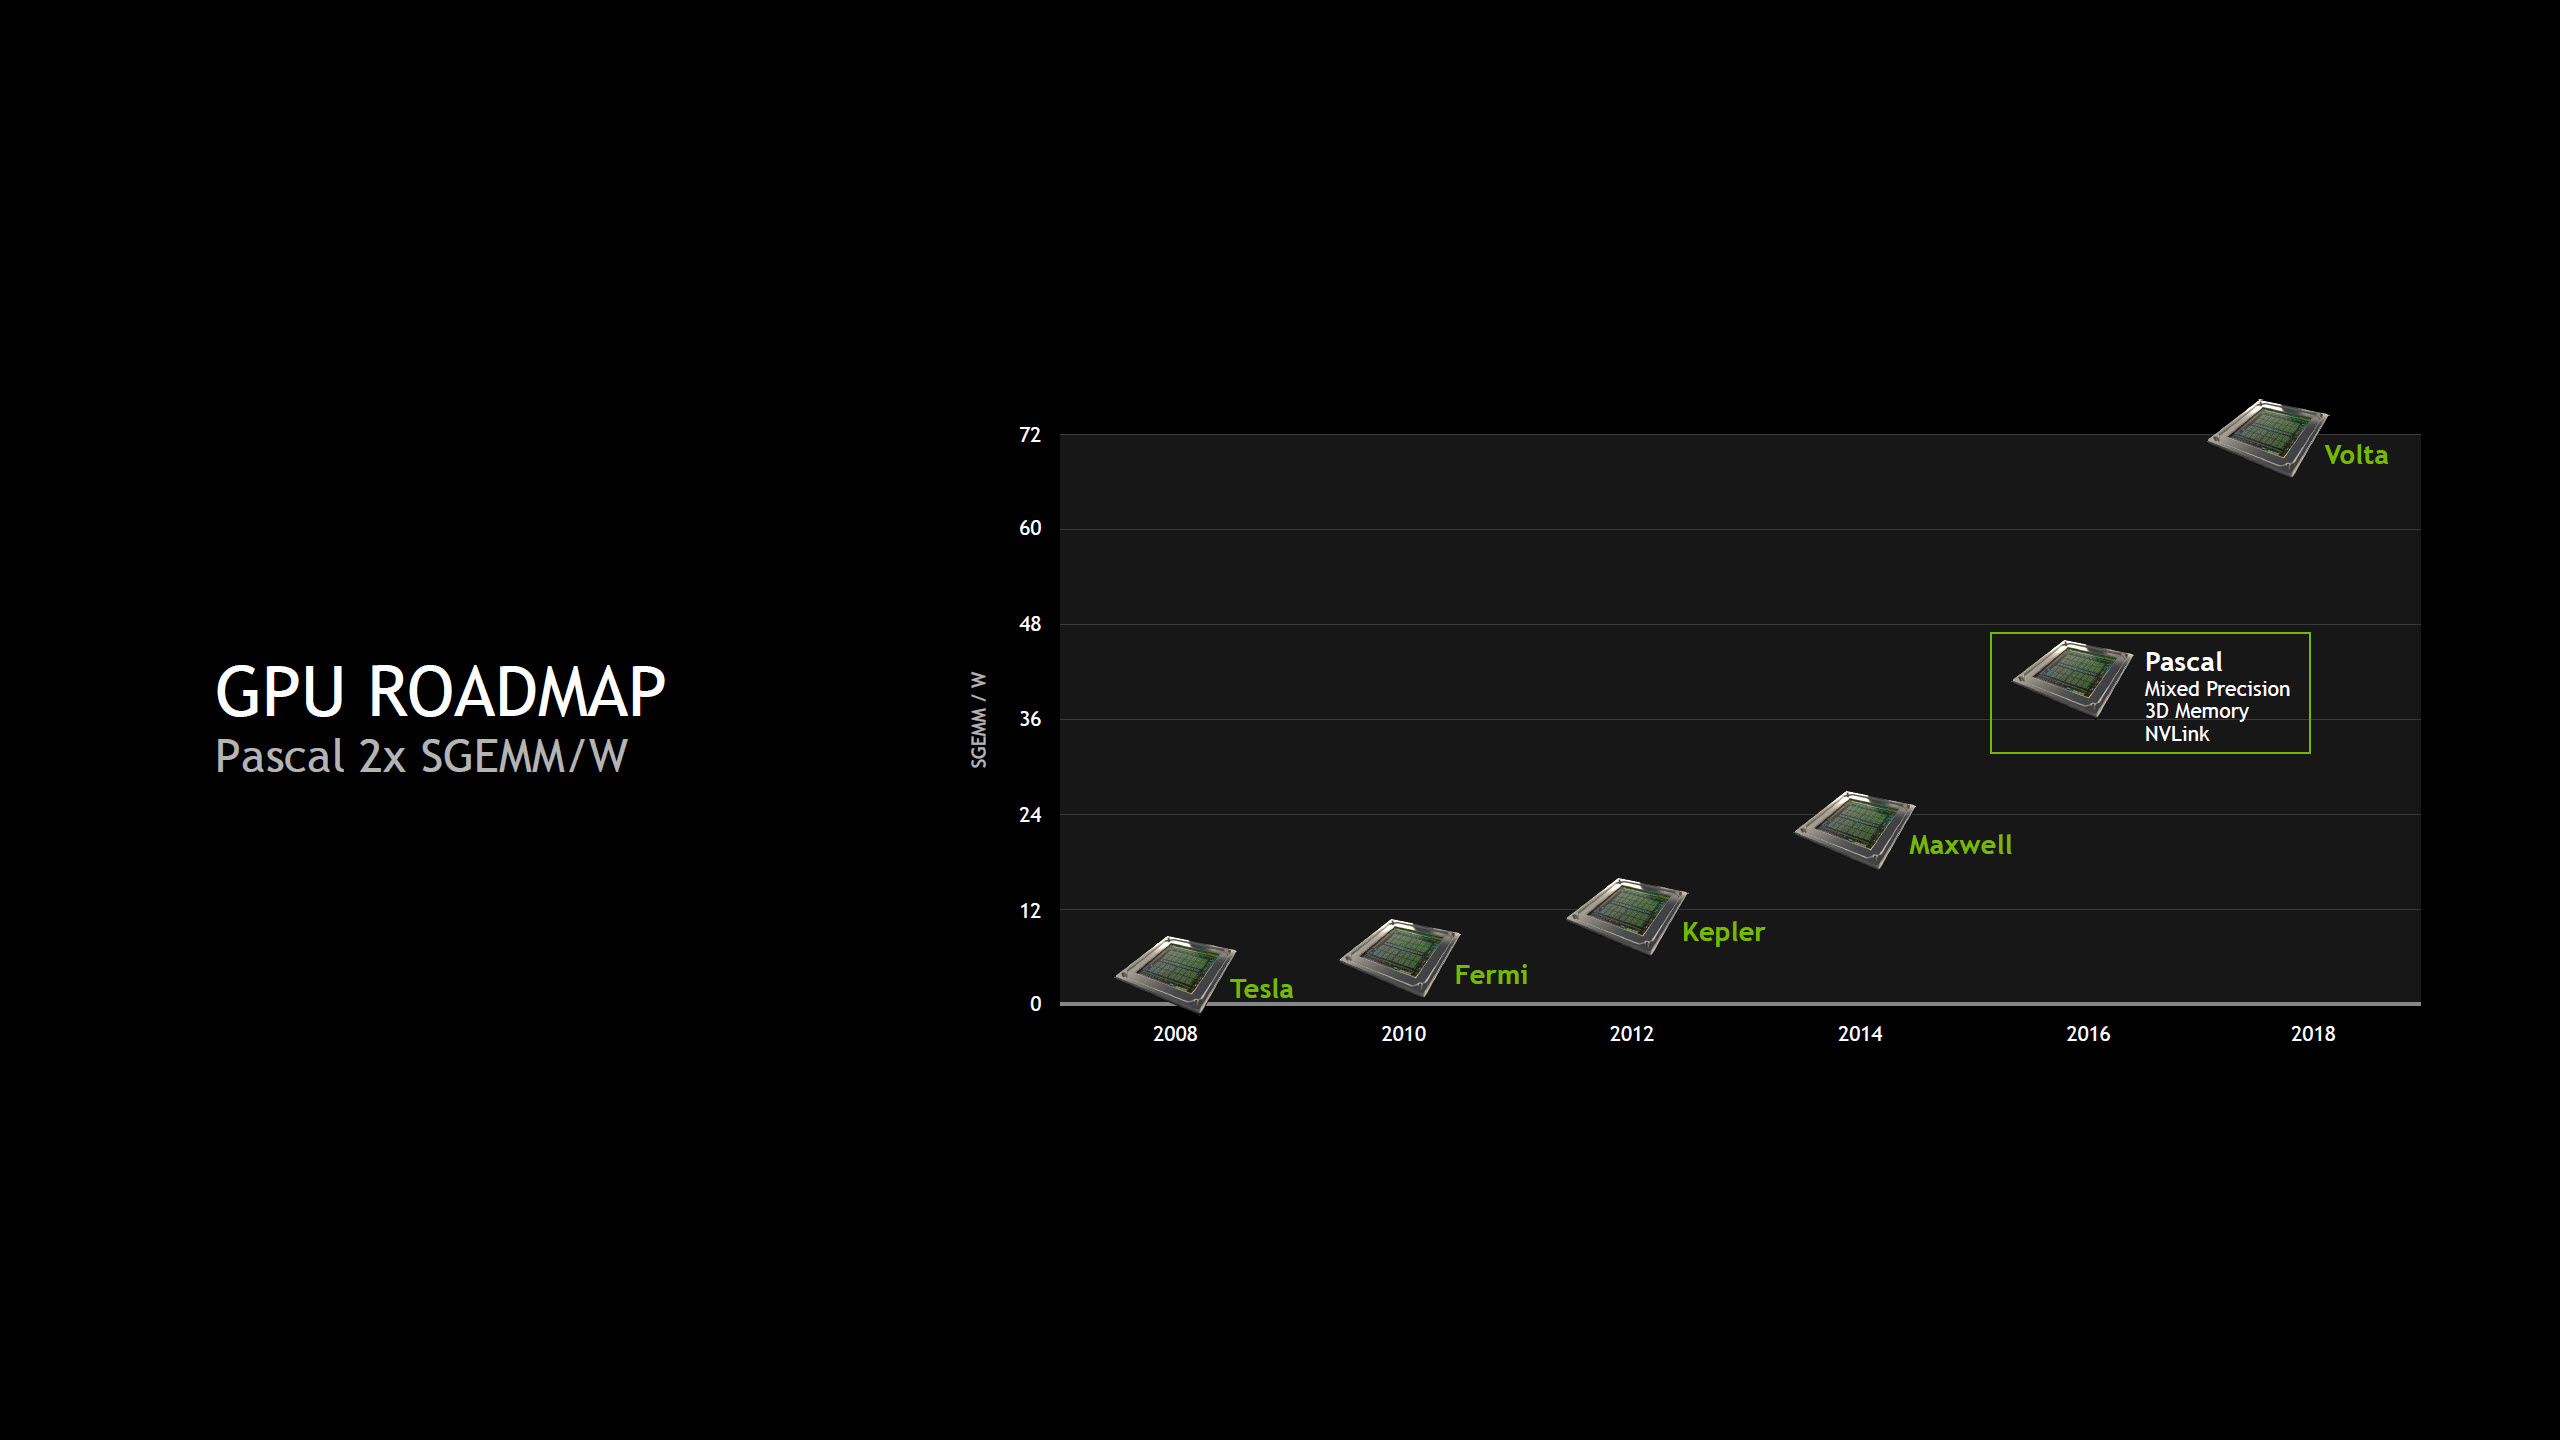Click the NVLink text in Pascal box
This screenshot has height=1440, width=2560.
(2176, 734)
